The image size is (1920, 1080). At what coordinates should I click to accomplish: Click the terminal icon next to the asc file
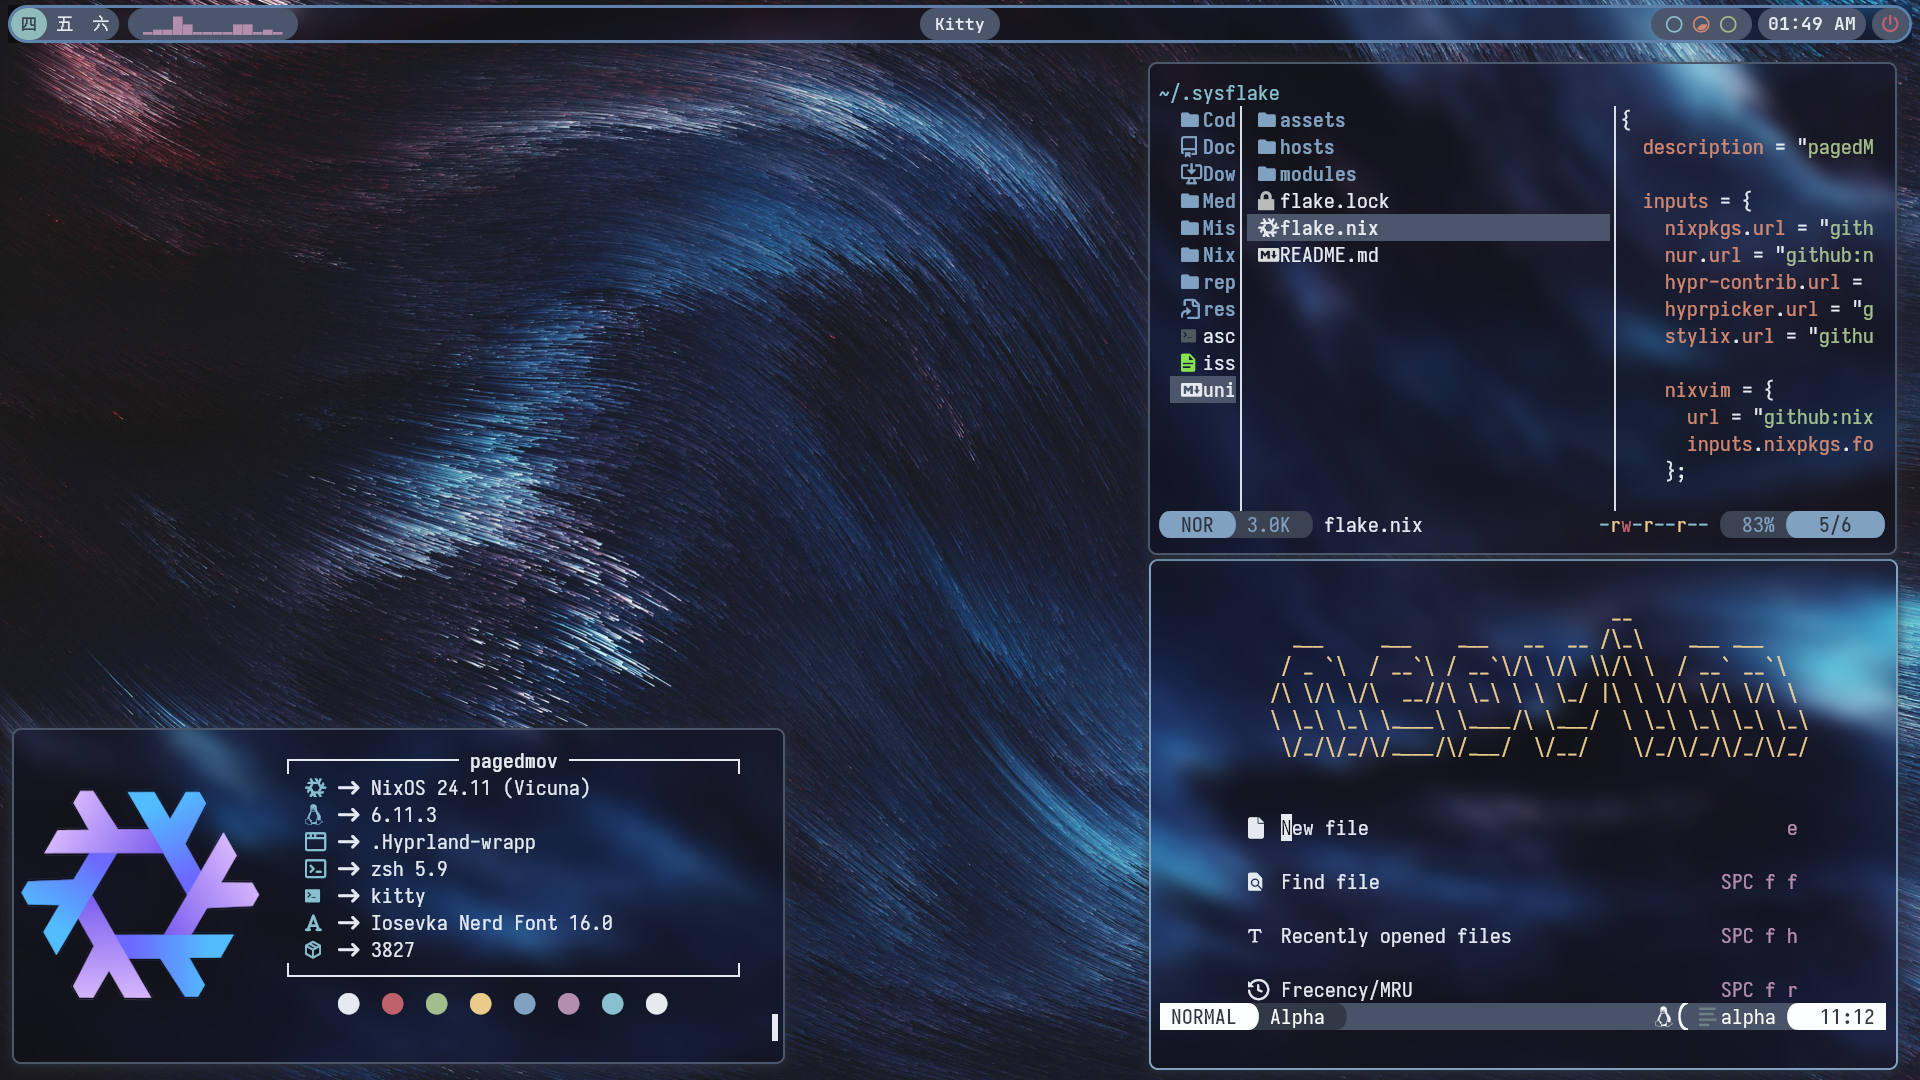point(1189,336)
